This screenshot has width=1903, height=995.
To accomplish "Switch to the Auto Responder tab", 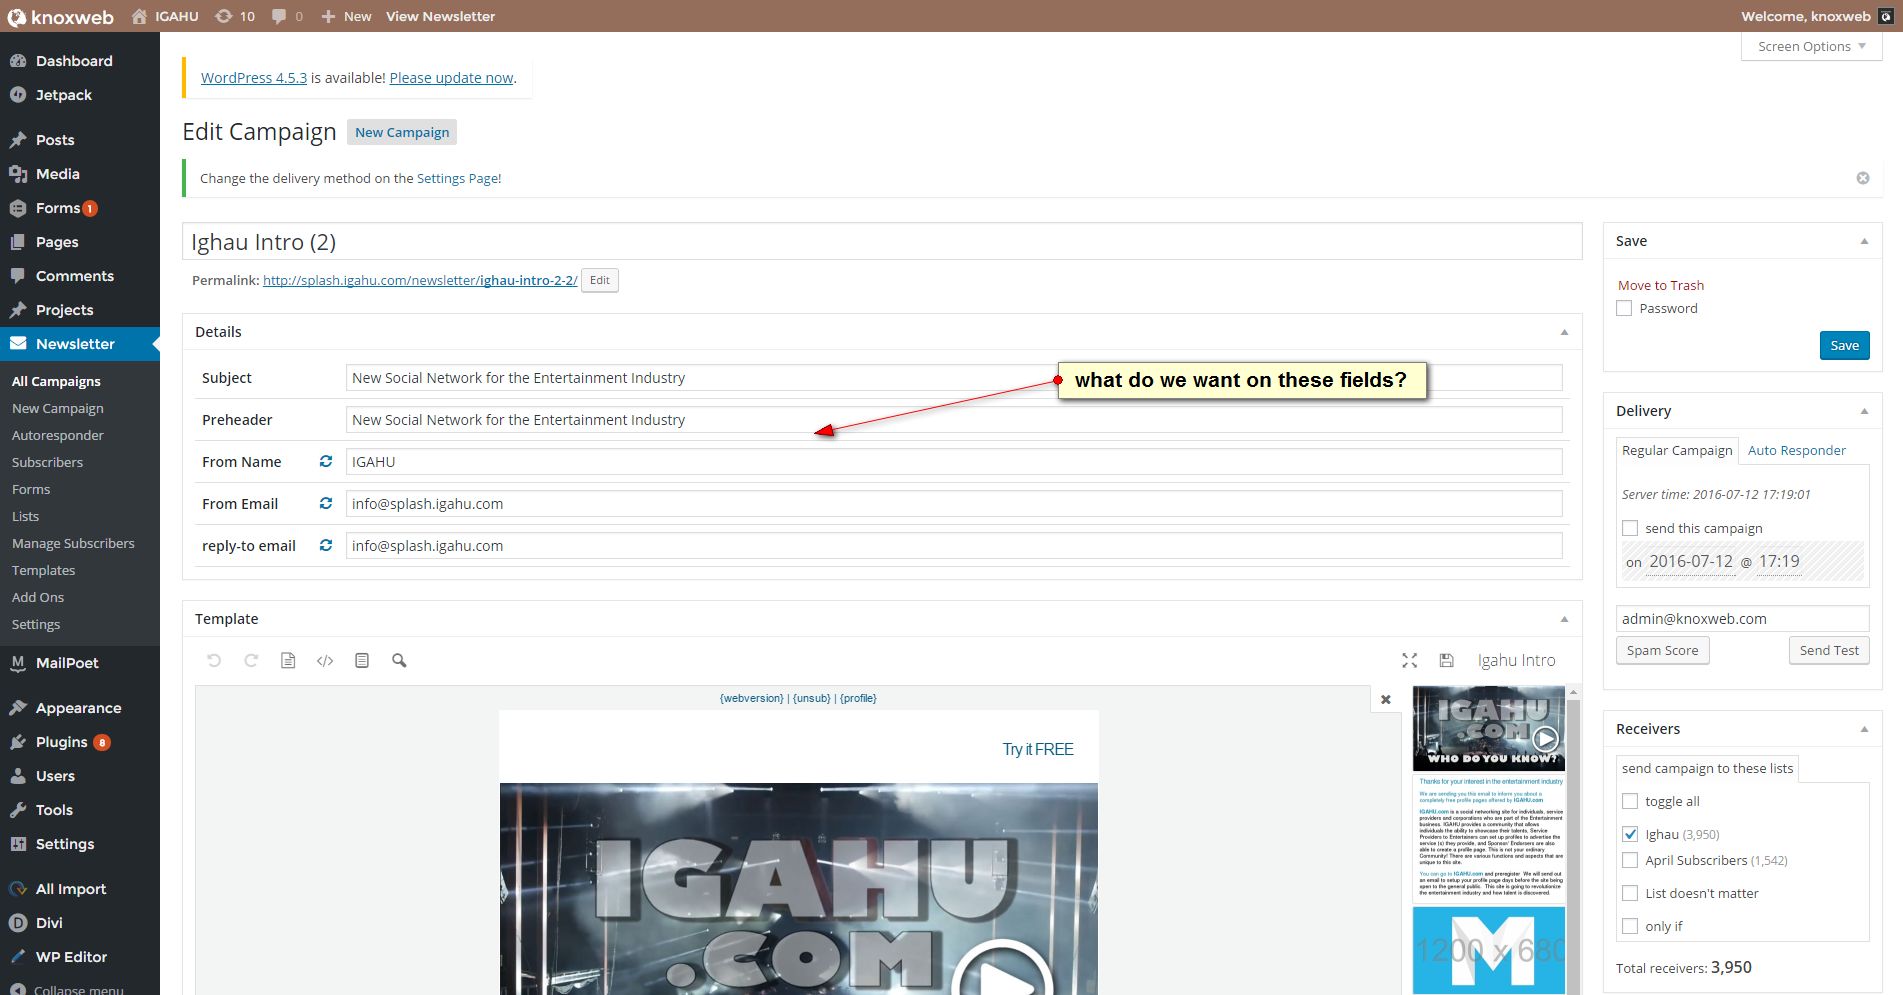I will tap(1797, 450).
